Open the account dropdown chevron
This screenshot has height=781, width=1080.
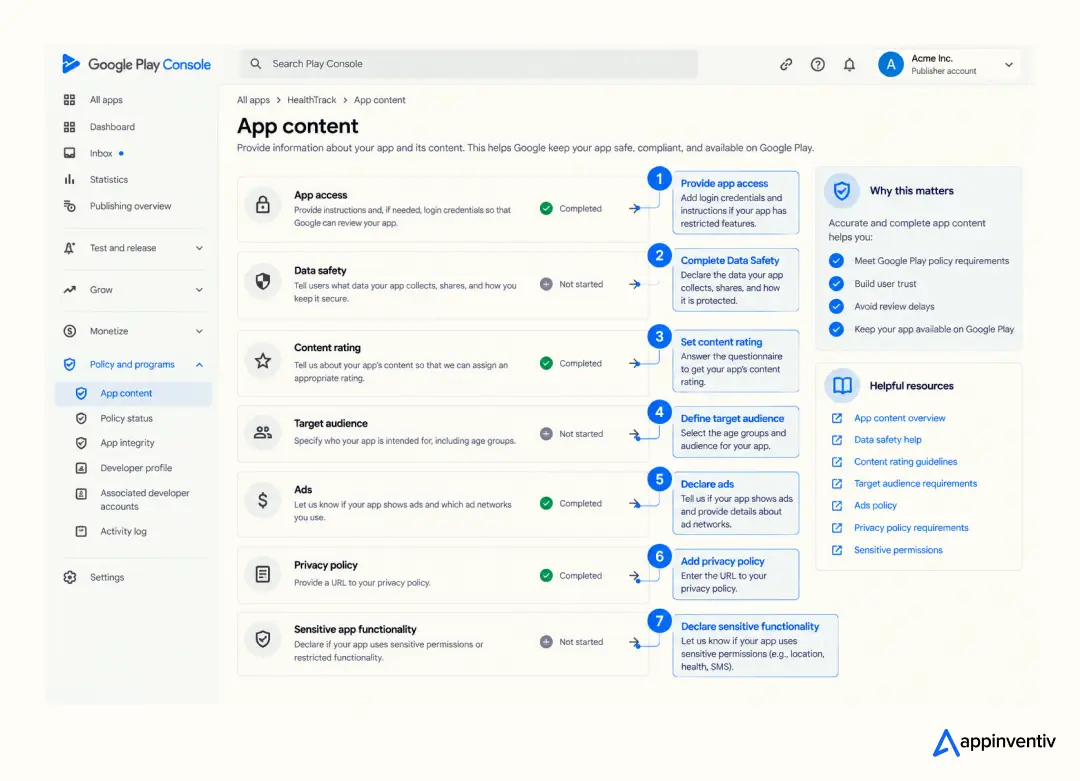click(x=1008, y=65)
